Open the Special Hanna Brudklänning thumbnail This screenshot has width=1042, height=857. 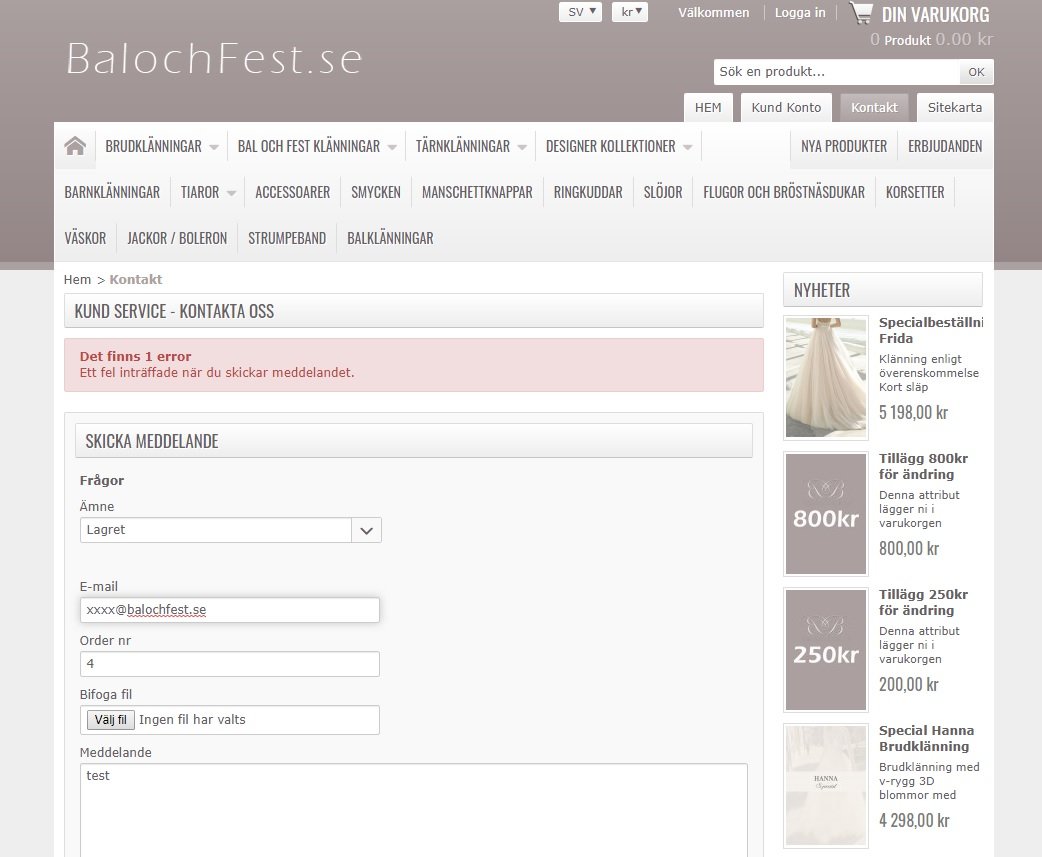(x=826, y=786)
